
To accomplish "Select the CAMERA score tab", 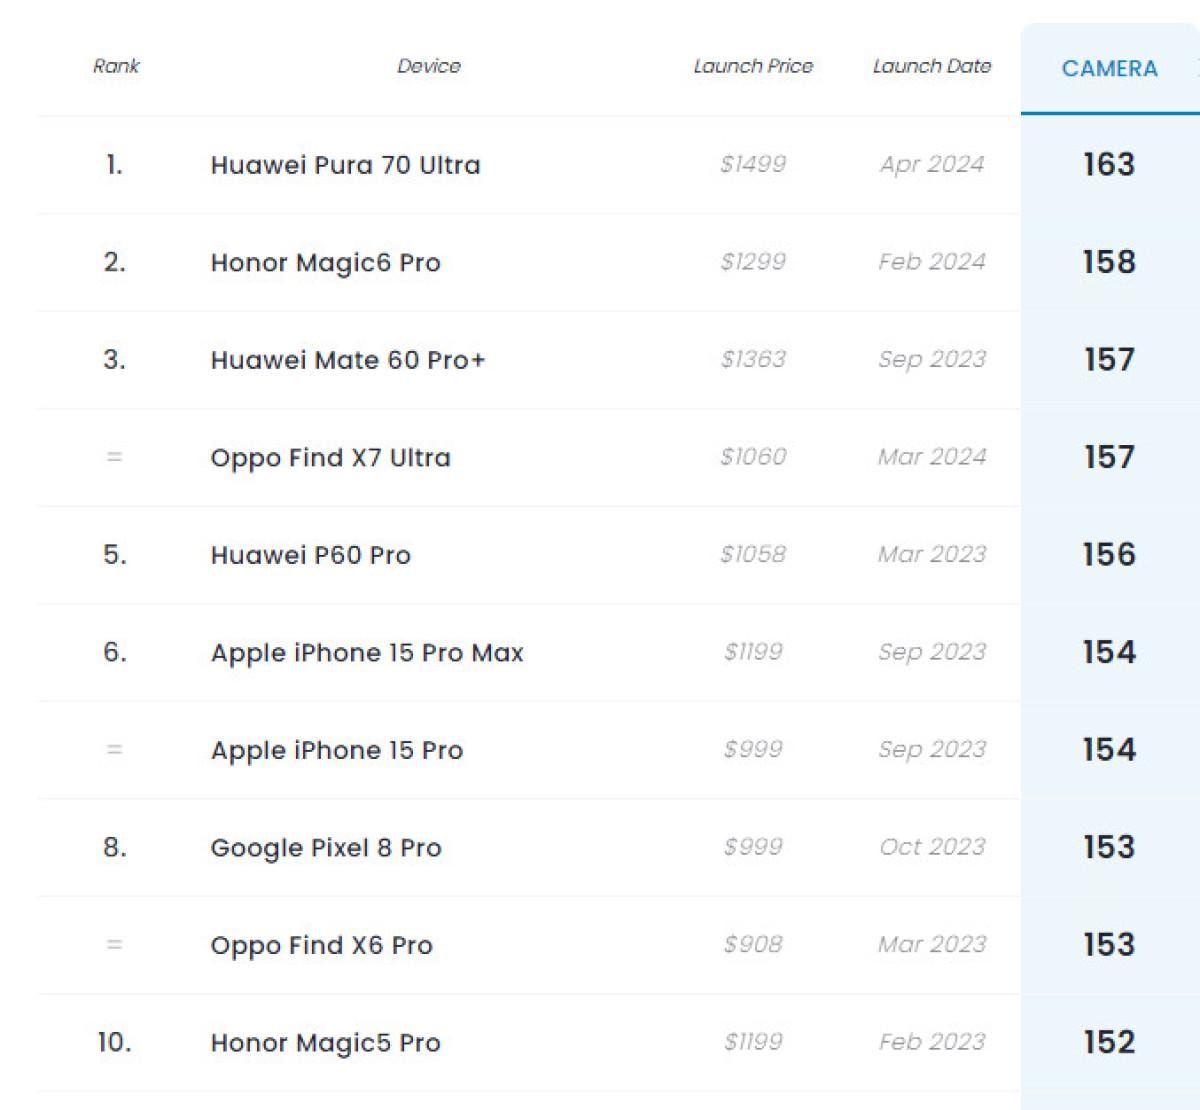I will coord(1109,69).
